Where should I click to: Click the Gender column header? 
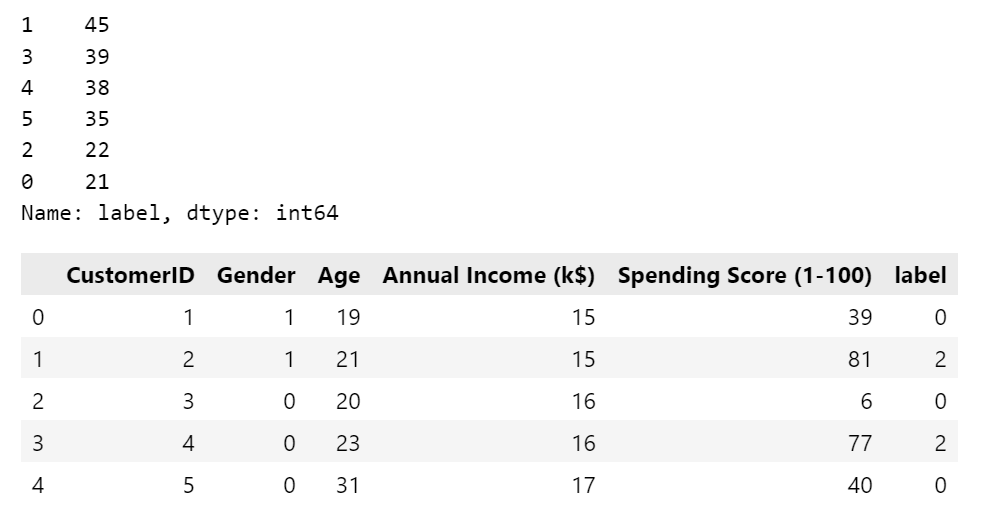[x=256, y=275]
